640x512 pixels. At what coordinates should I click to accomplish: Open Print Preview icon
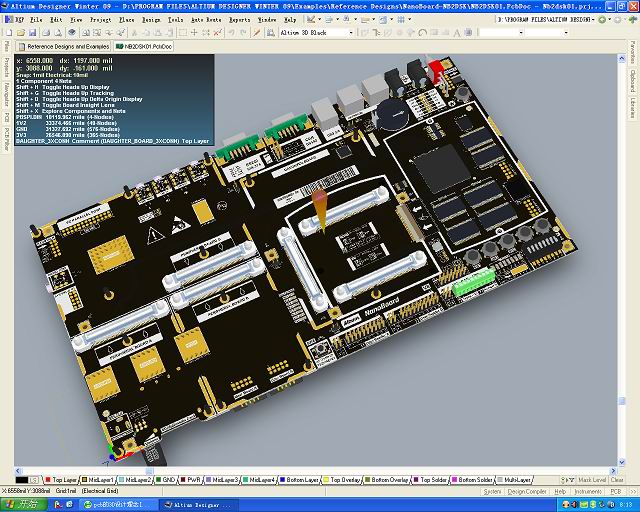coord(58,33)
